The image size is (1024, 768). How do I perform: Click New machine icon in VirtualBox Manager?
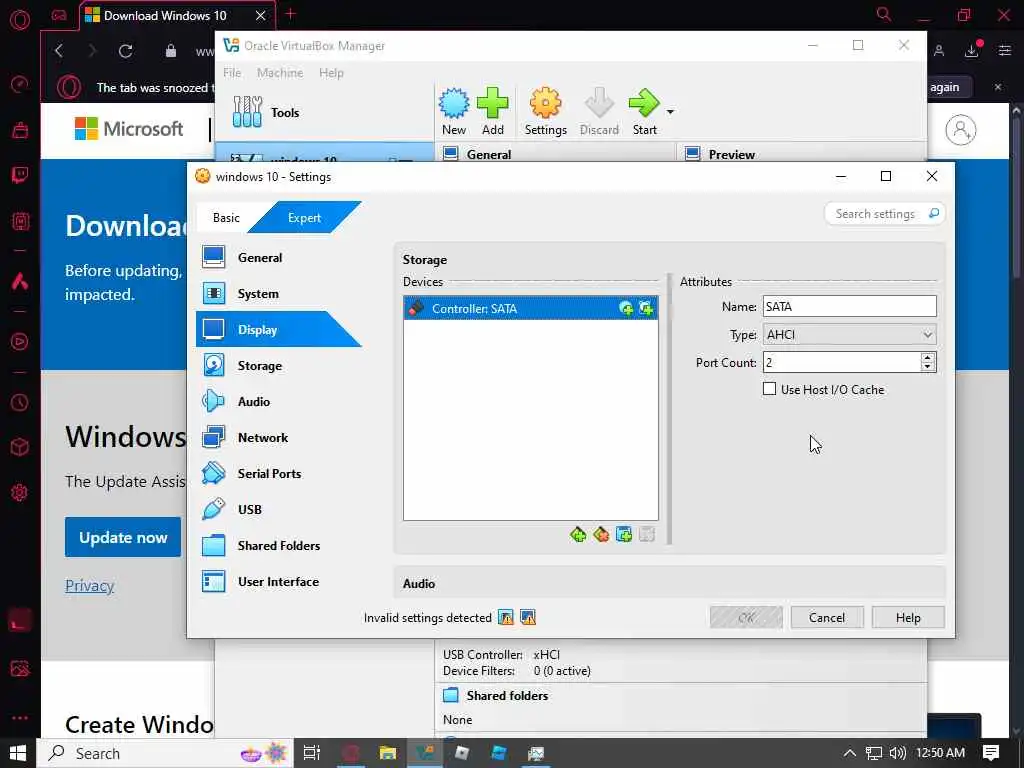tap(454, 104)
